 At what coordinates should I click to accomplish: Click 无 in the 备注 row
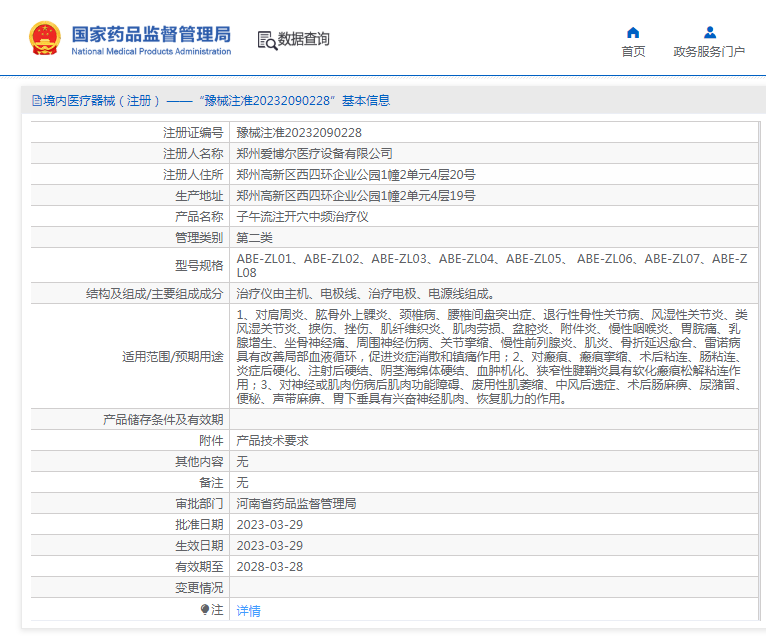pyautogui.click(x=242, y=483)
